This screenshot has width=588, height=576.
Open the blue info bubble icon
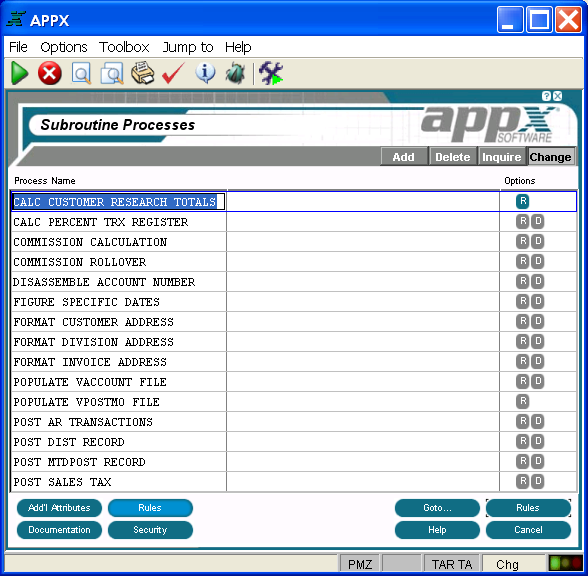pos(206,73)
